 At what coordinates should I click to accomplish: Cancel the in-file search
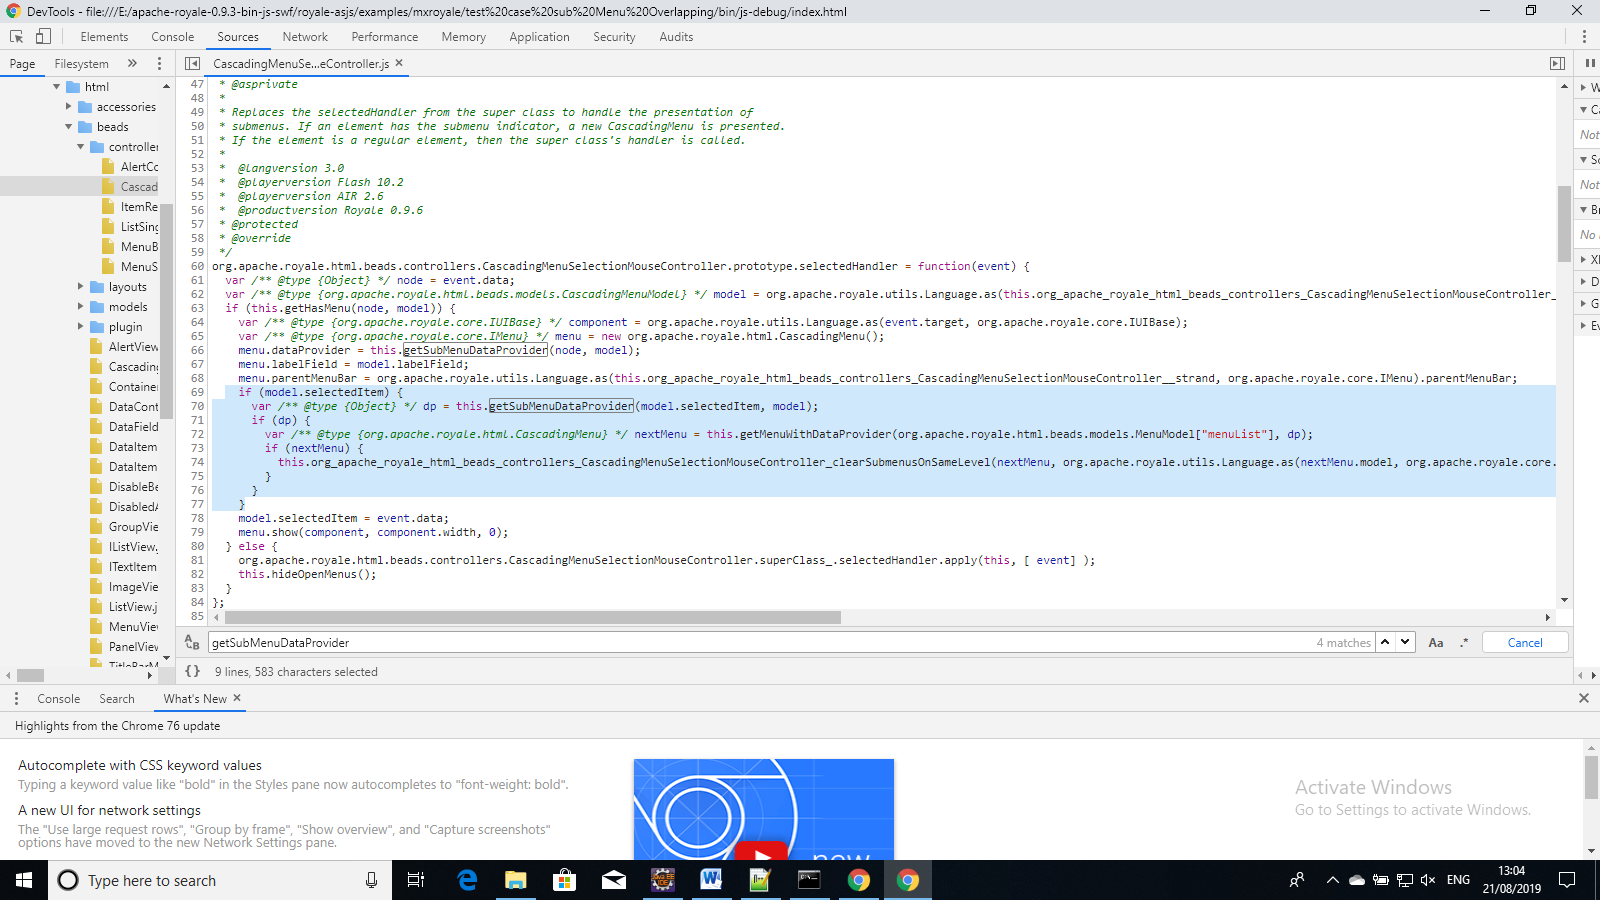[1525, 642]
